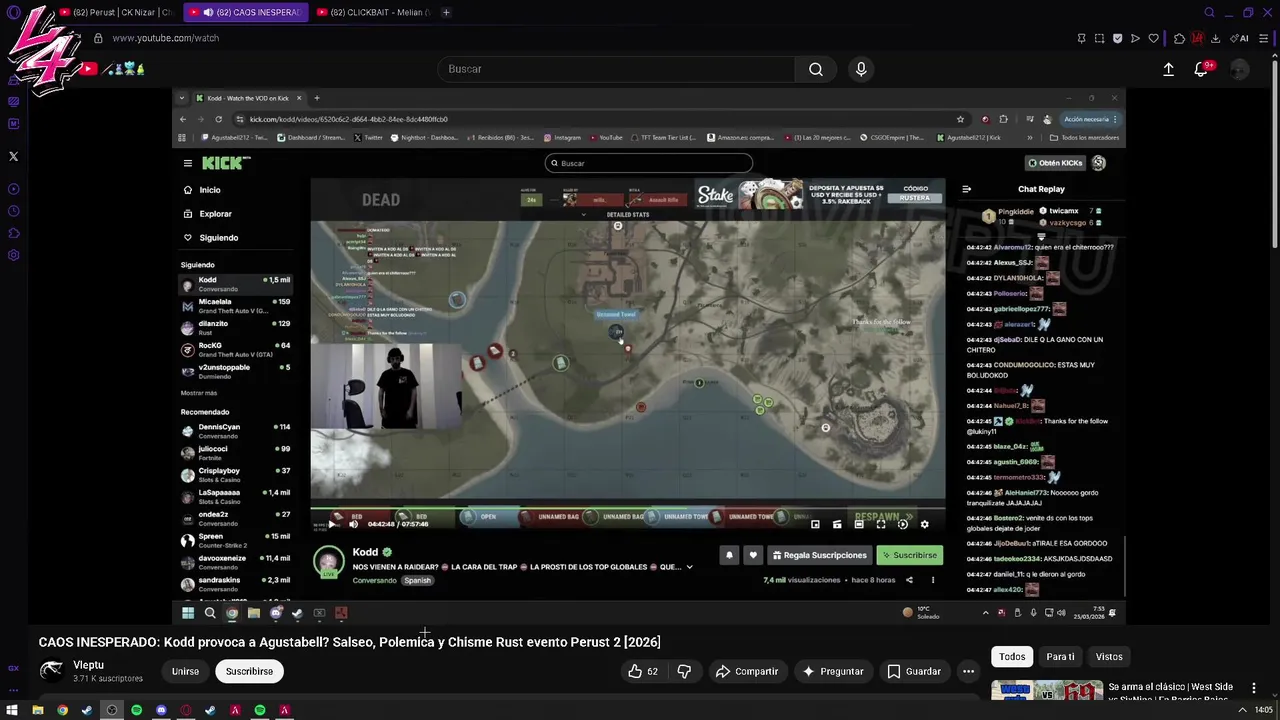Open the extensions cube icon
The width and height of the screenshot is (1280, 720).
1179,38
